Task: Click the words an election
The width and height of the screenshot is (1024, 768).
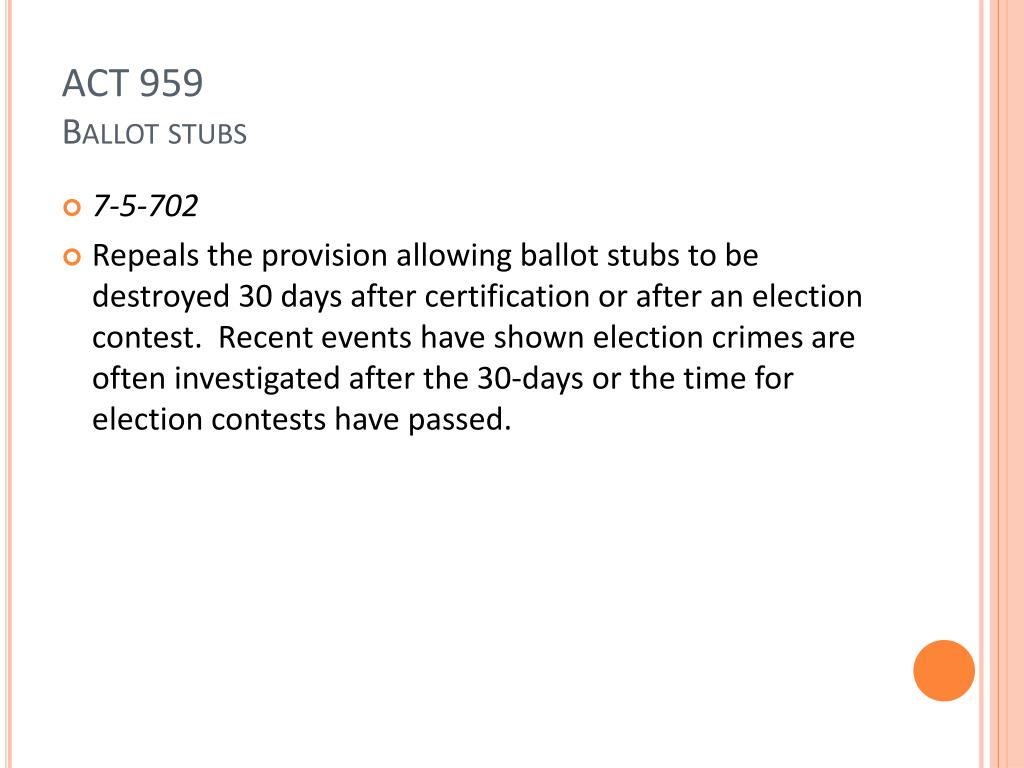Action: [x=786, y=296]
